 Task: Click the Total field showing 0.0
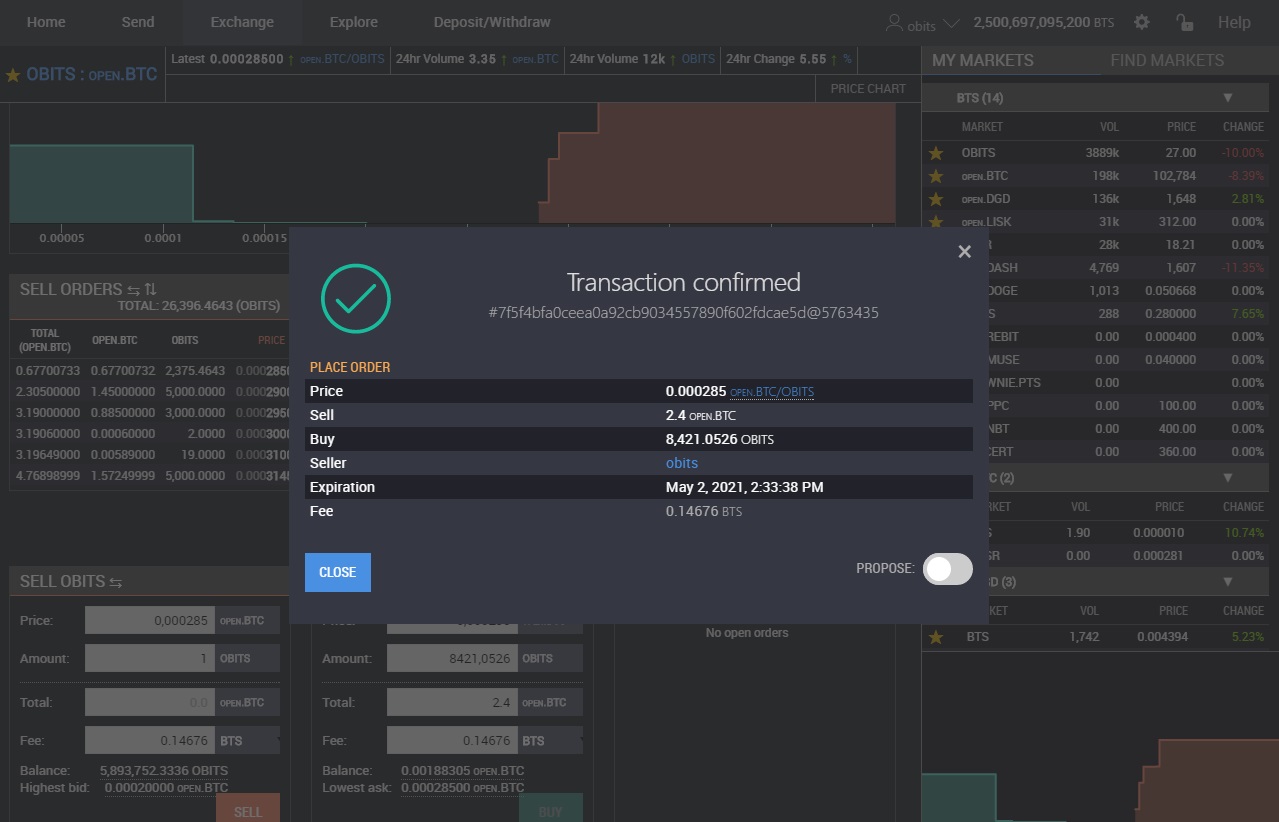point(149,703)
